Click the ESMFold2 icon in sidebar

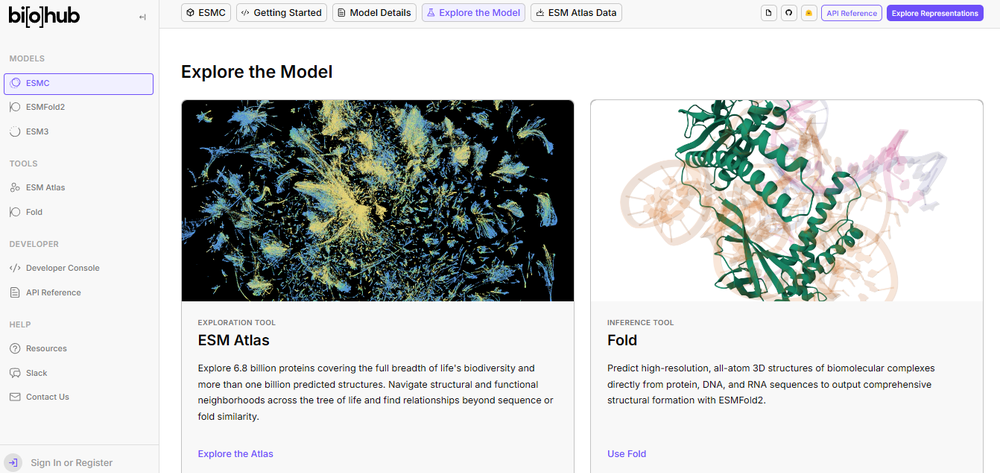point(15,107)
